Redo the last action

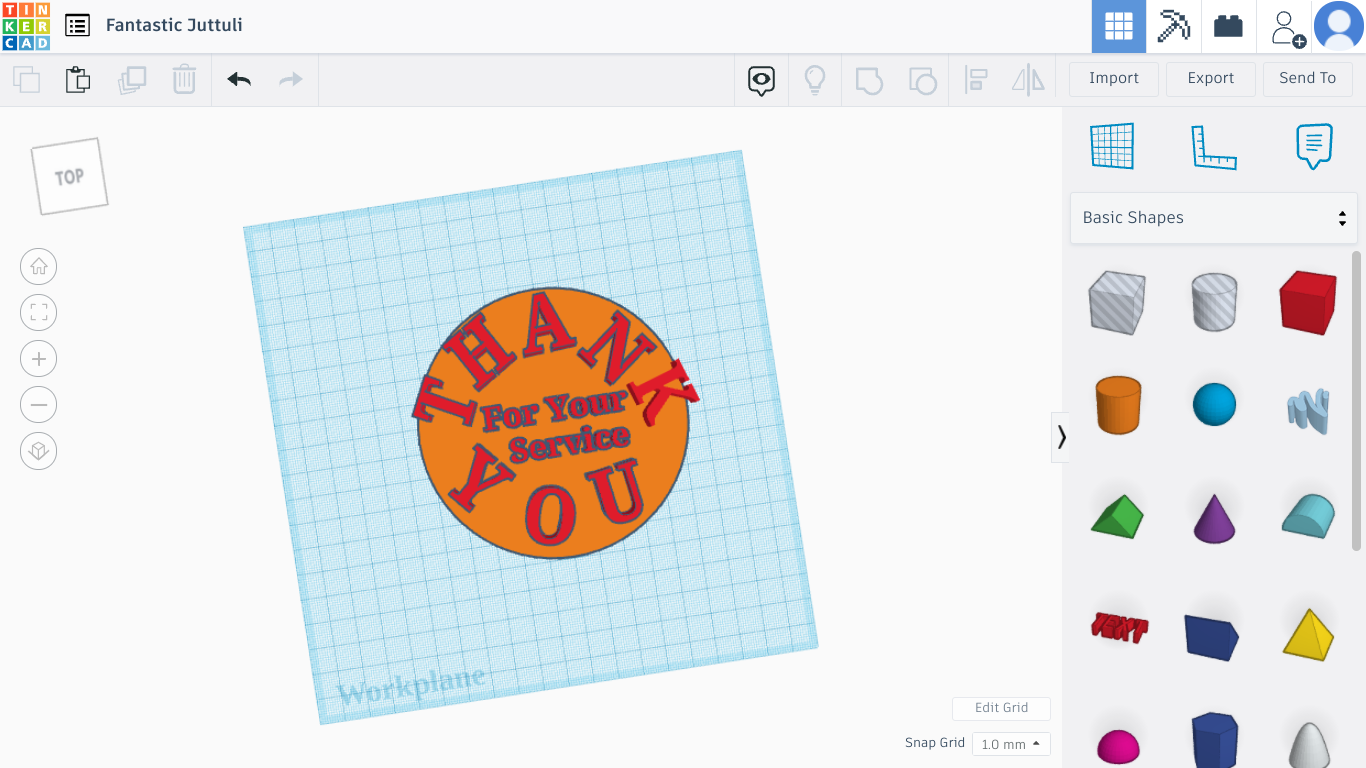click(291, 79)
